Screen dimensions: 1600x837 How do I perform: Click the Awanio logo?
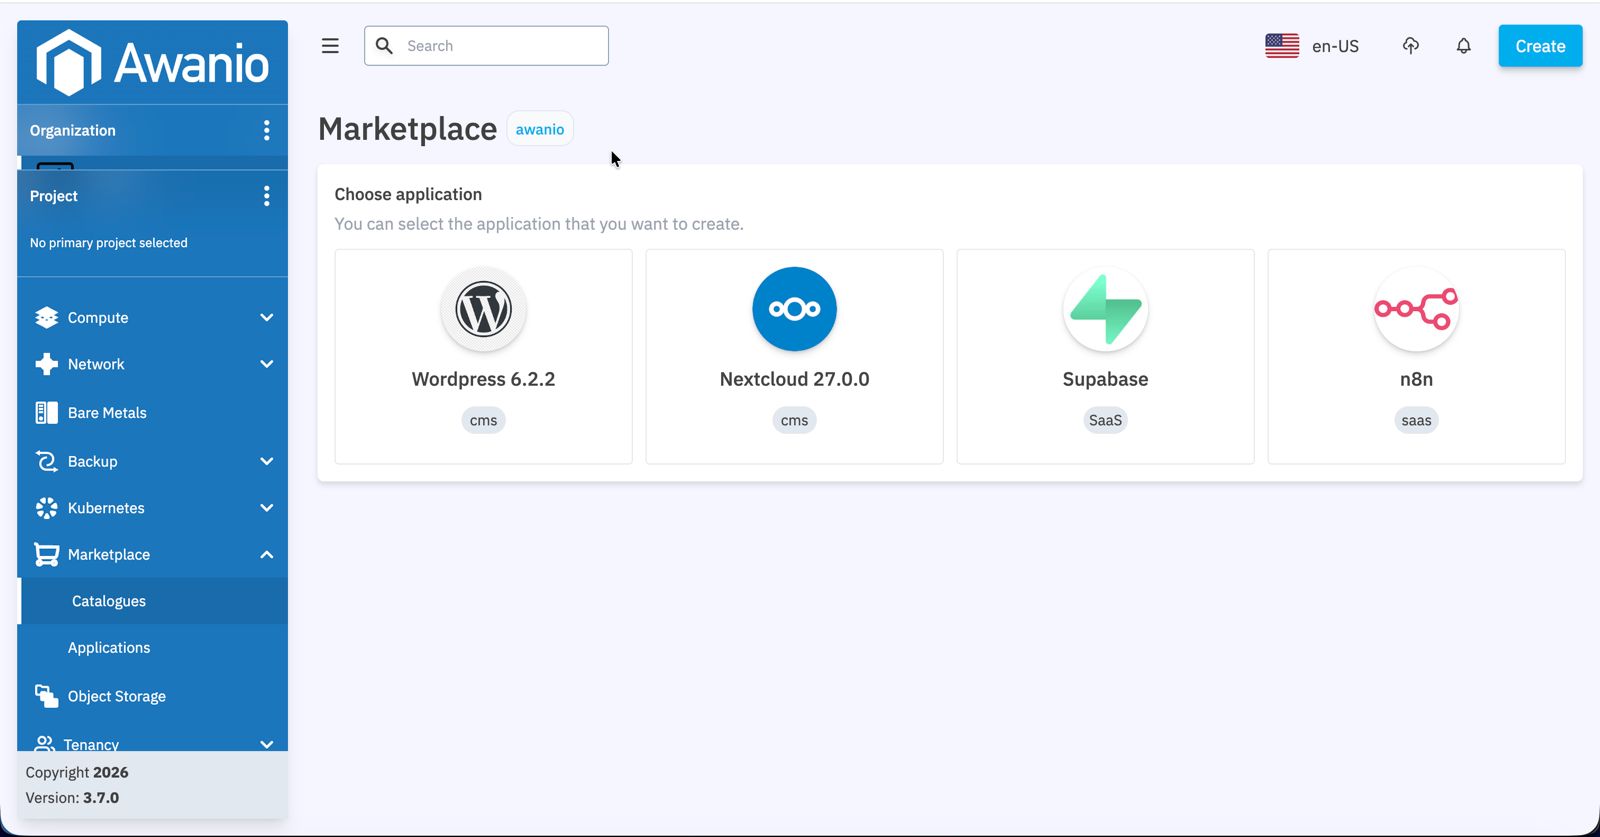coord(152,62)
